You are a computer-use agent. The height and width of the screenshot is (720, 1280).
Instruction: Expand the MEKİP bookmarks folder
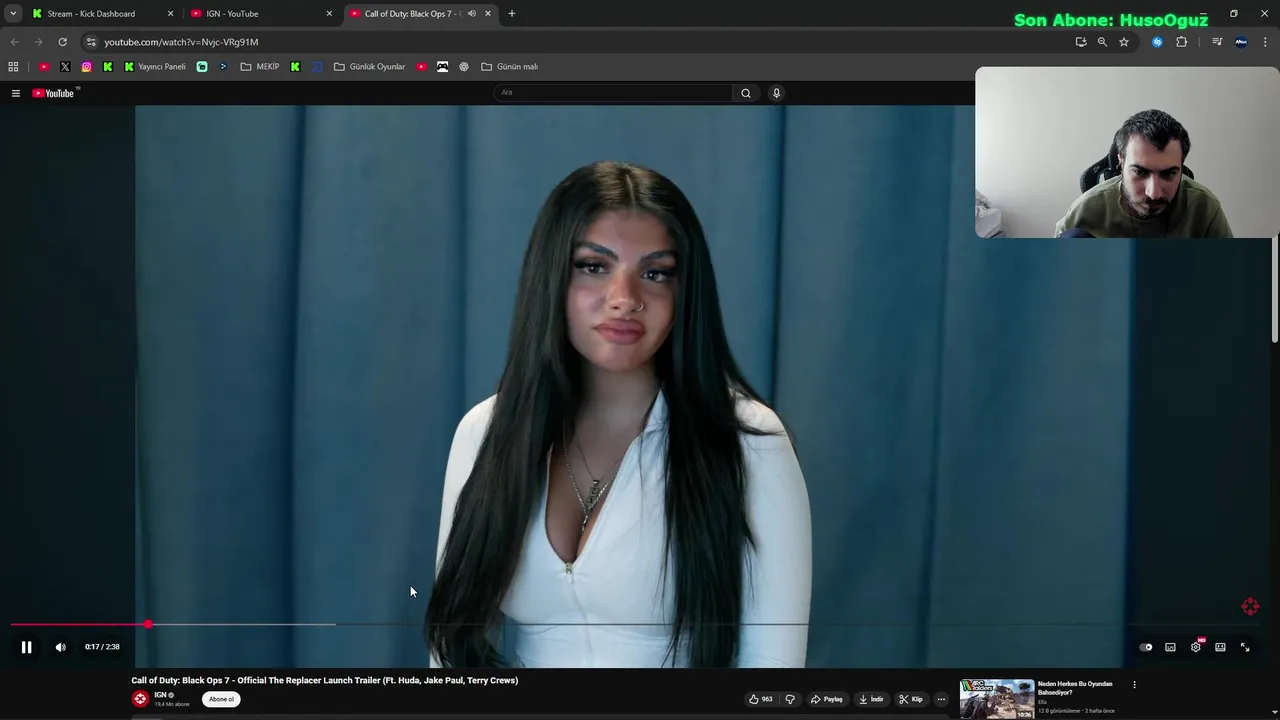pyautogui.click(x=260, y=67)
